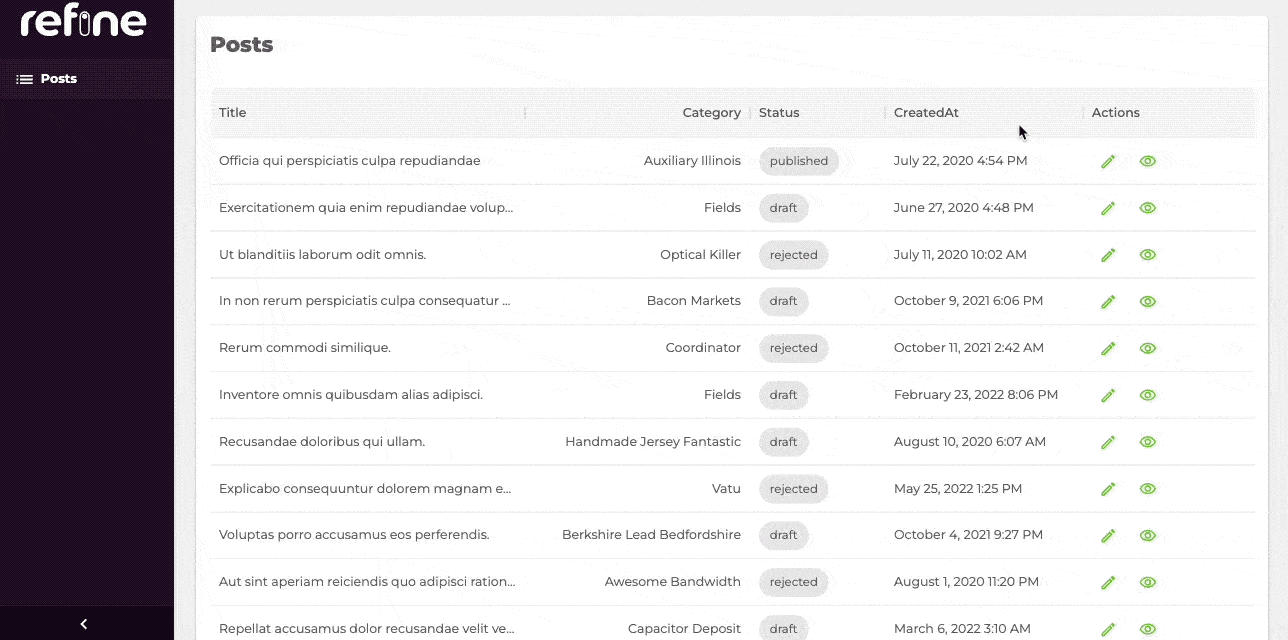Click the refine logo
Screen dimensions: 1288x640
84,21
